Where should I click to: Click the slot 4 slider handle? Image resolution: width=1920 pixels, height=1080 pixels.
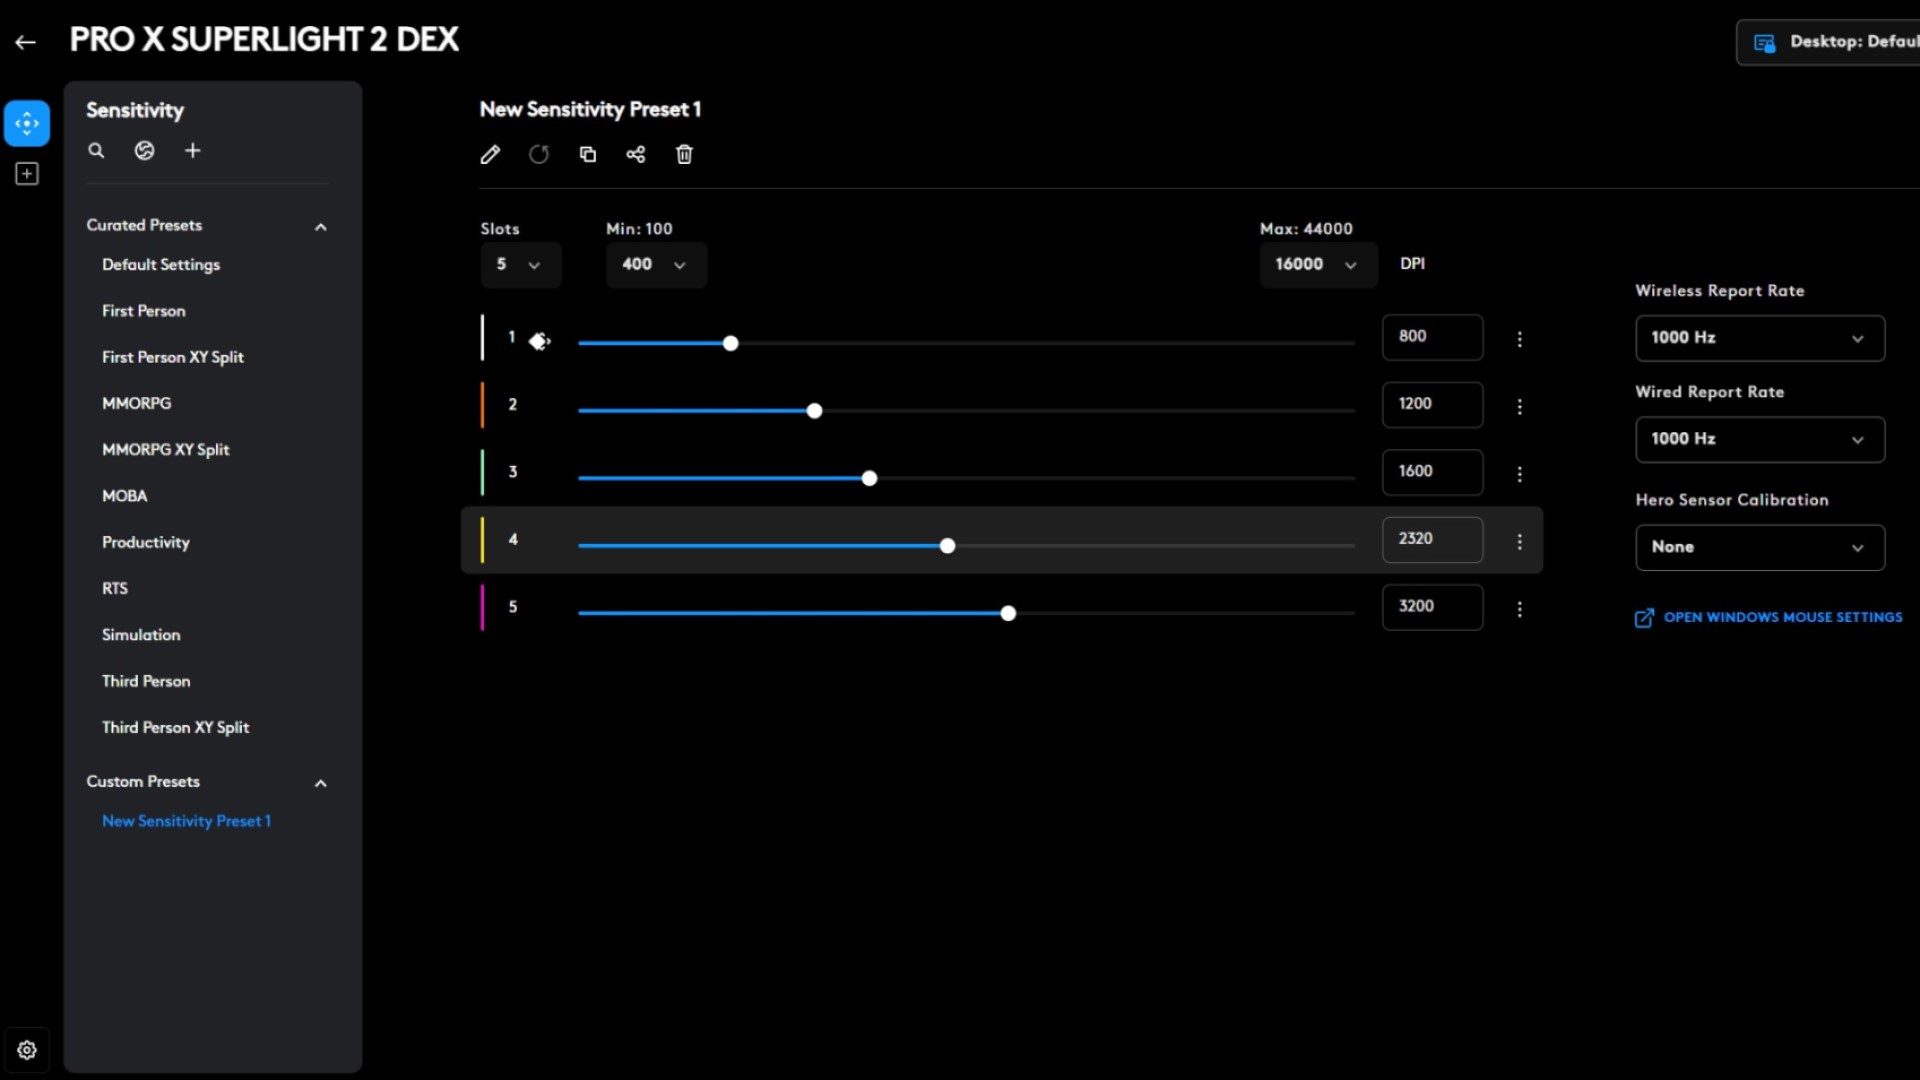tap(948, 546)
